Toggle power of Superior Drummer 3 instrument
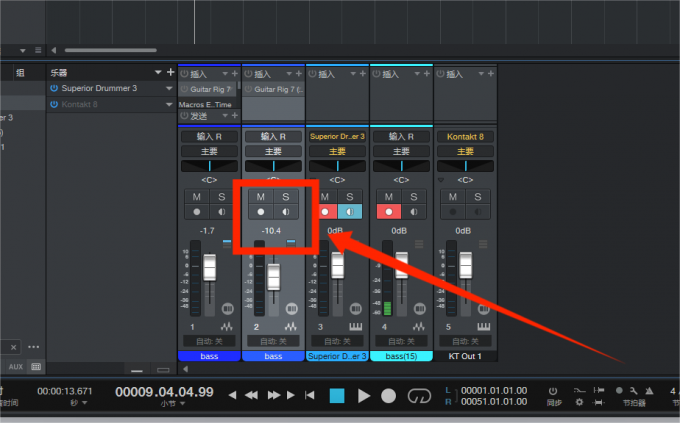Screen dimensions: 680x423 tap(54, 88)
